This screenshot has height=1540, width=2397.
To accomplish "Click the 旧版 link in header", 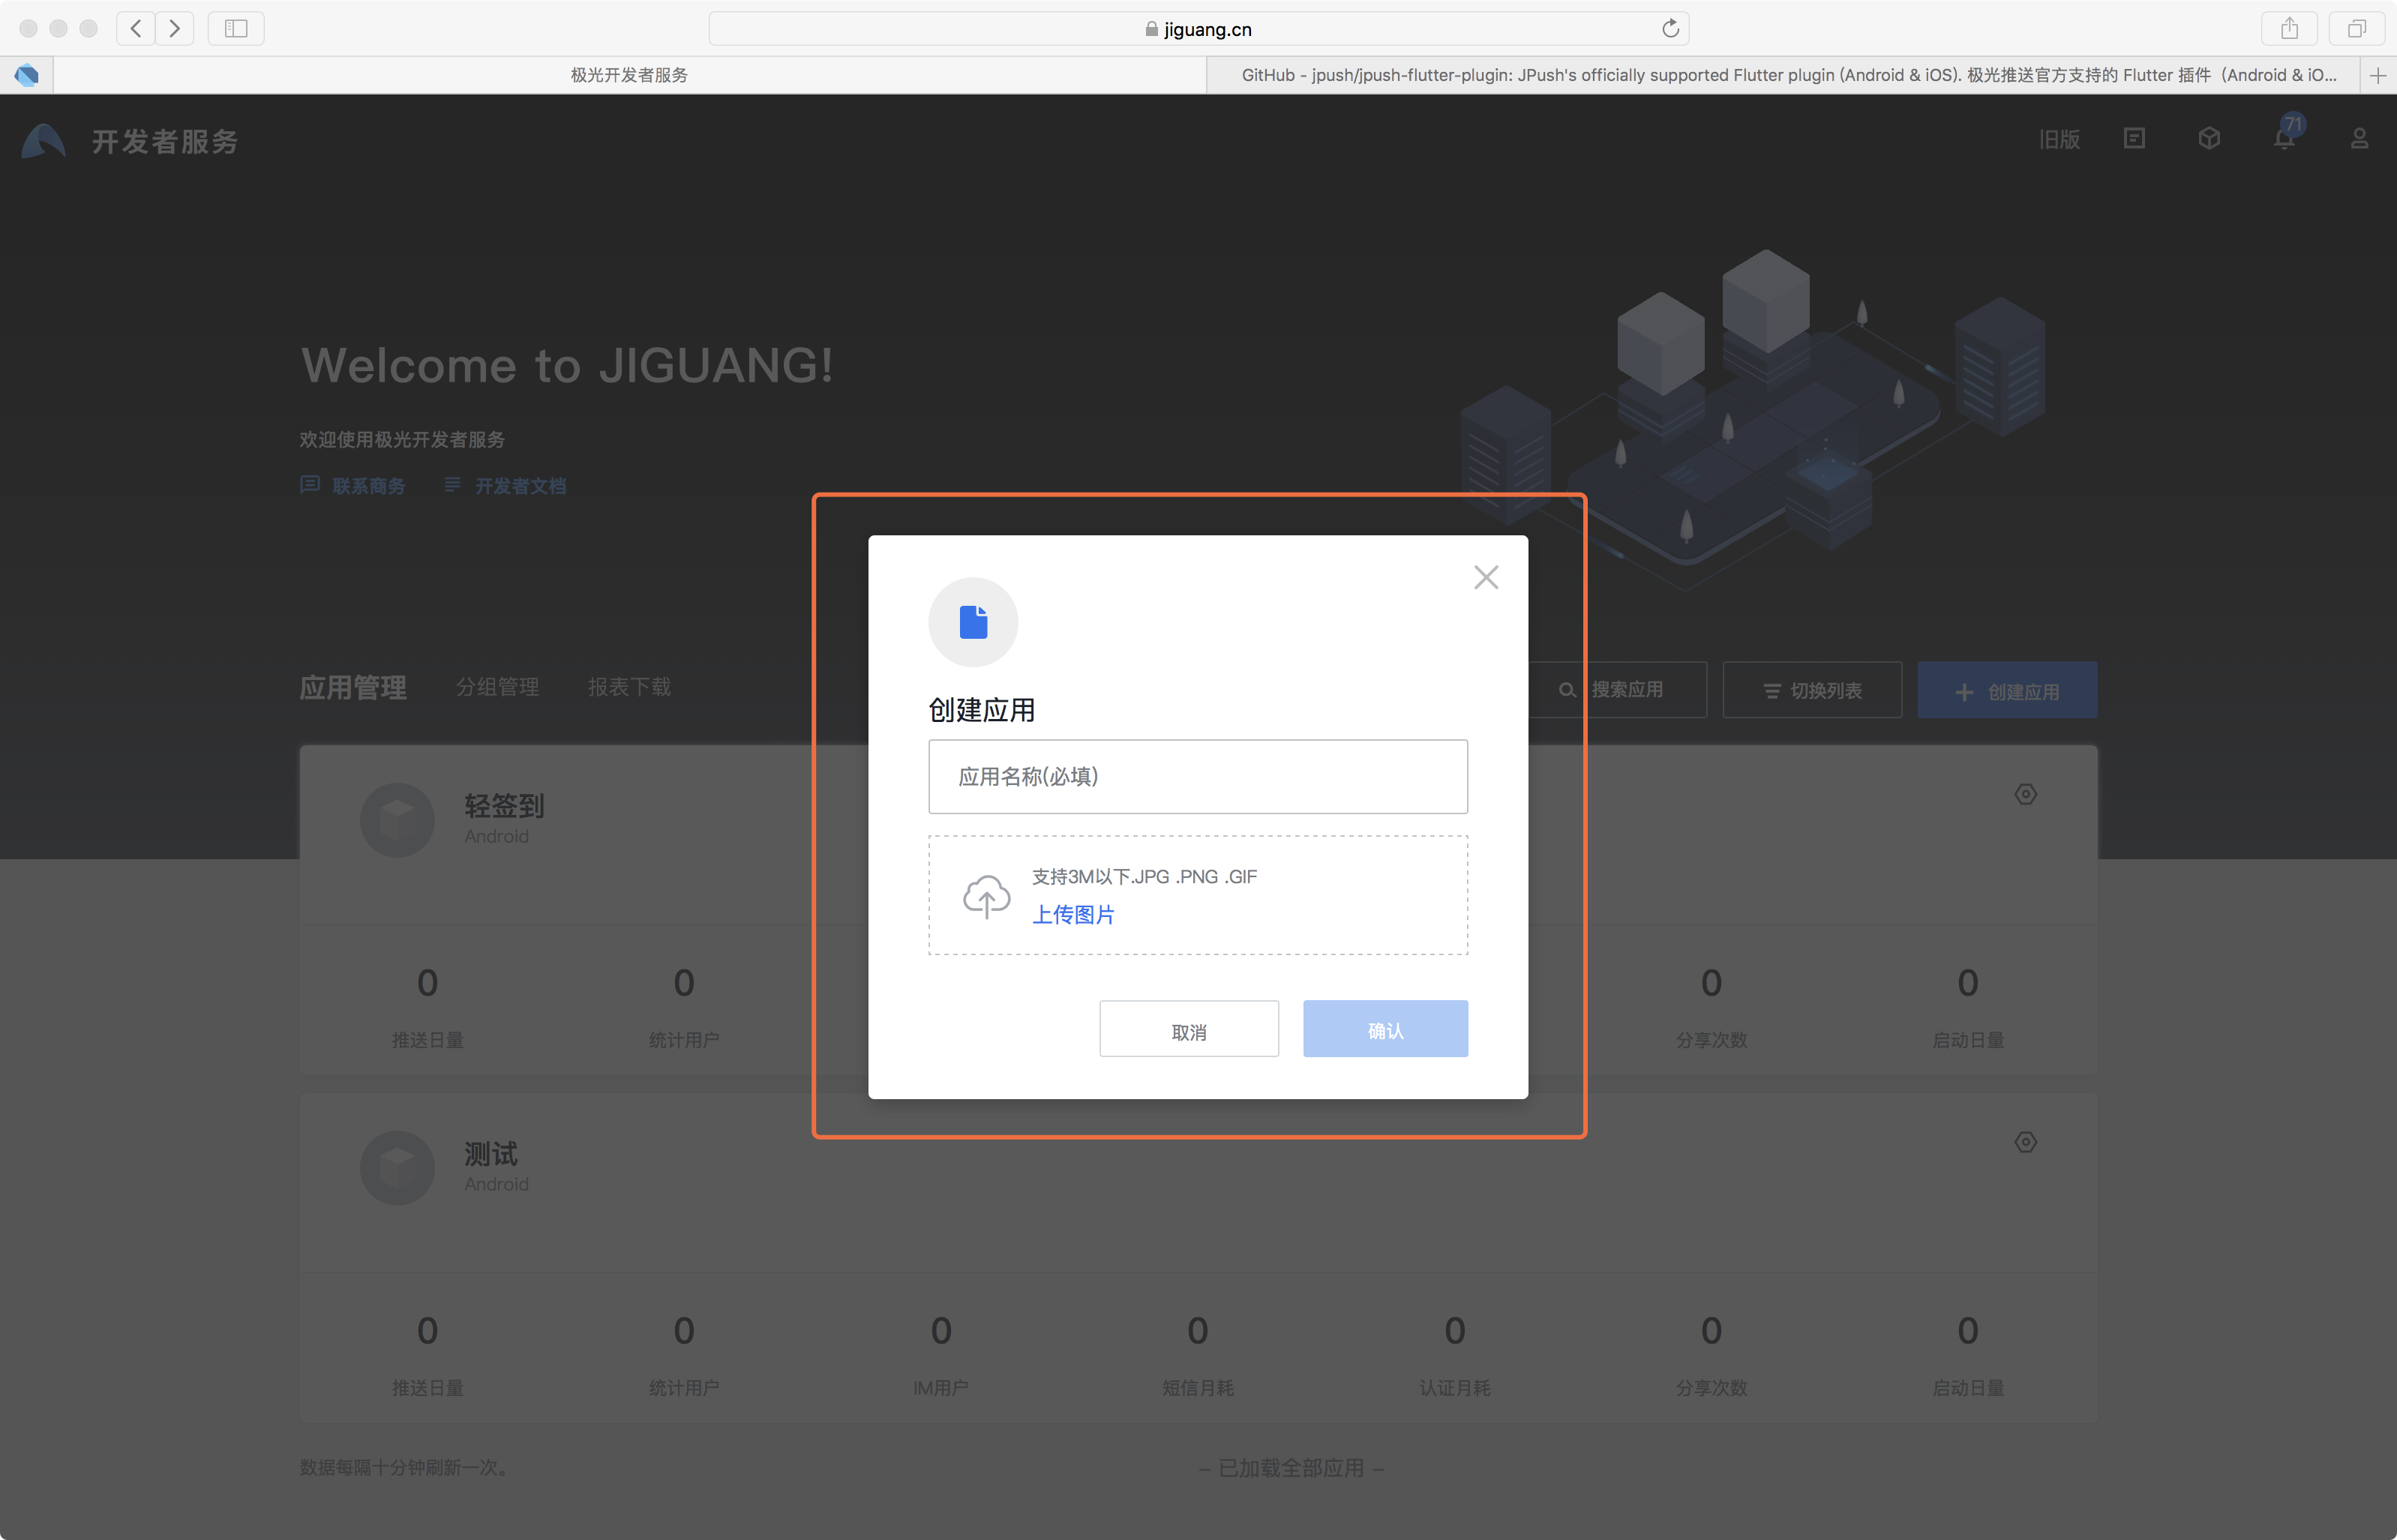I will 2059,140.
